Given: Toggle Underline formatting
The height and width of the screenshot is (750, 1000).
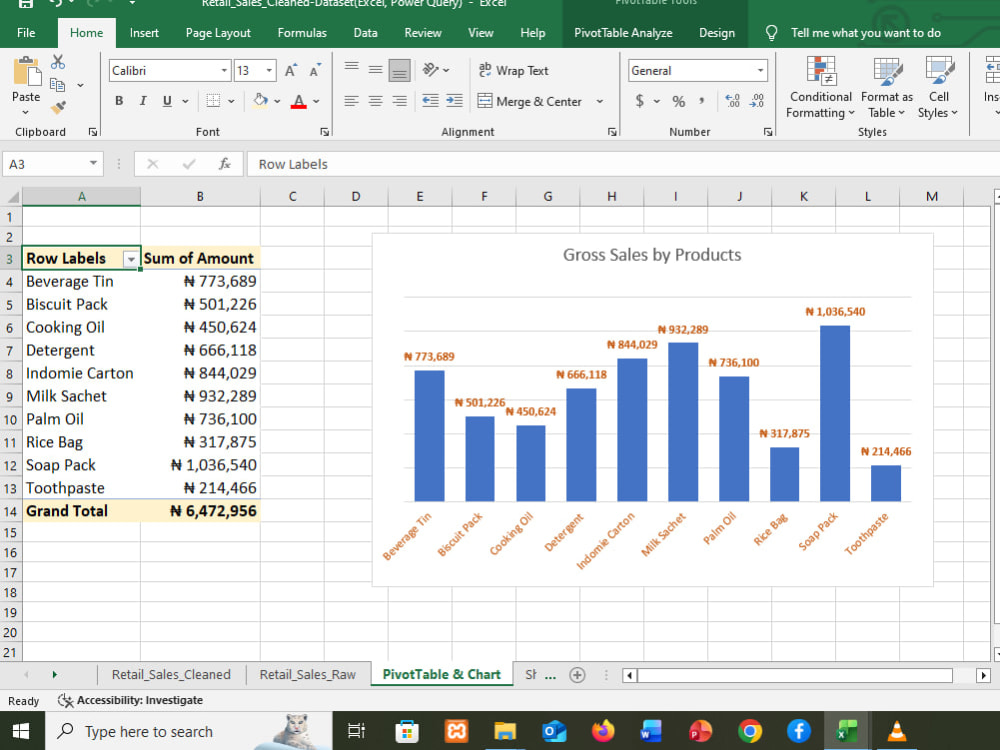Looking at the screenshot, I should (x=167, y=101).
